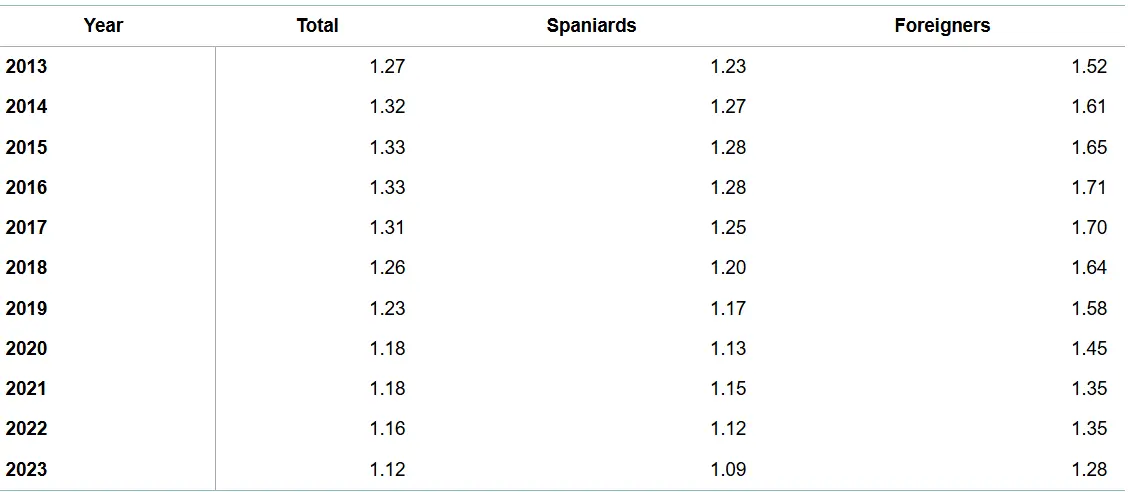Click the 2022 Total value 1.16
This screenshot has height=492, width=1128.
point(387,429)
